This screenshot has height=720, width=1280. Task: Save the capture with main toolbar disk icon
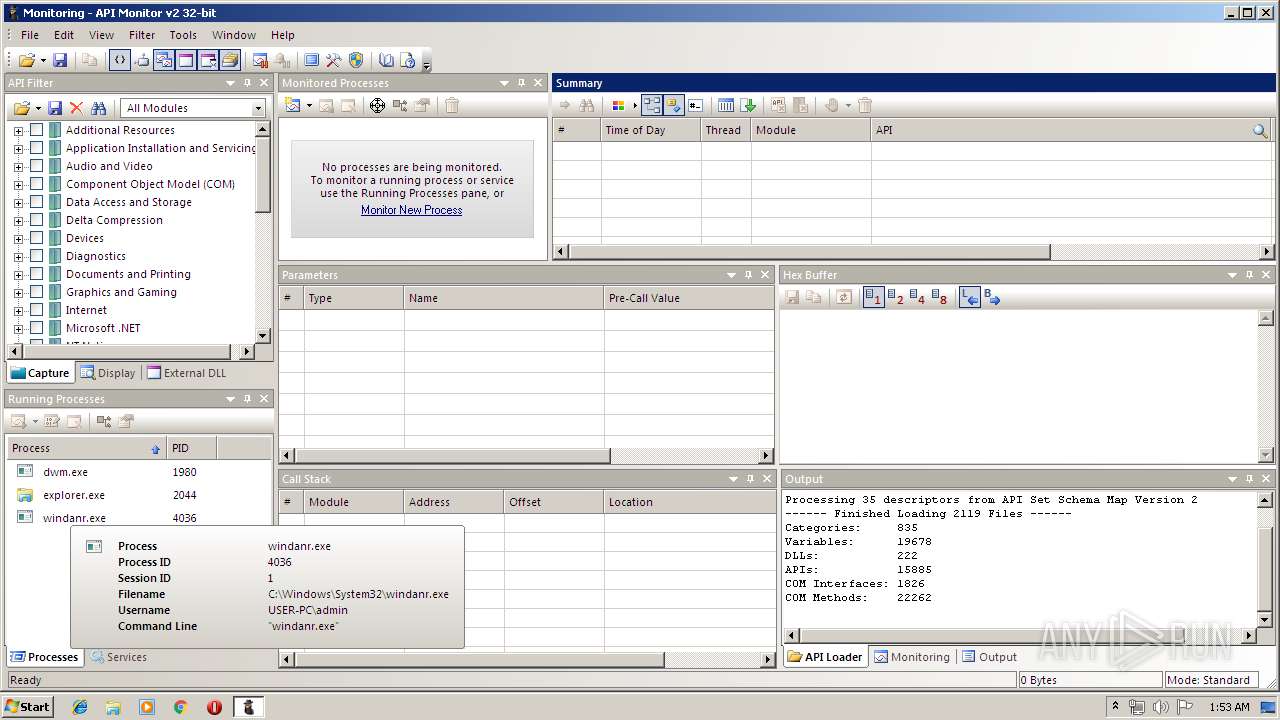[x=60, y=61]
